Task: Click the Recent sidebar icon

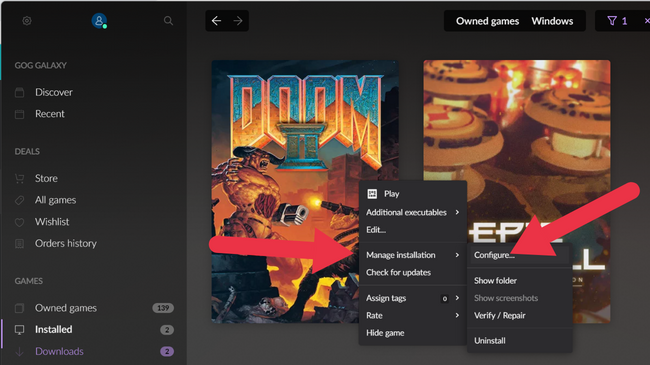Action: coord(19,114)
